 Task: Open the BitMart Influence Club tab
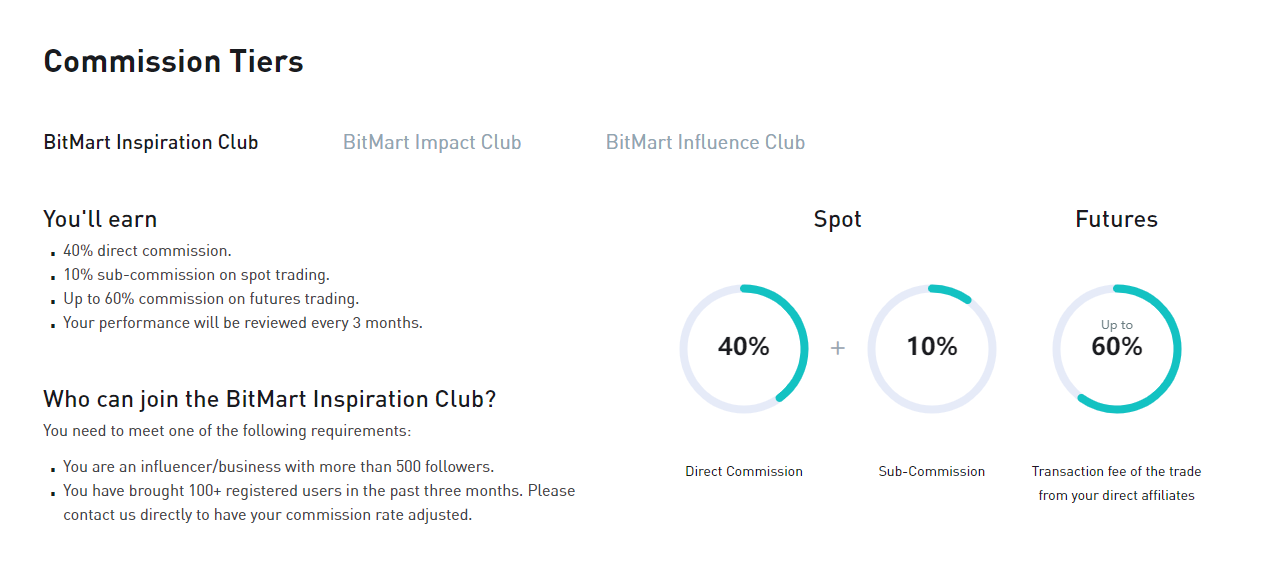705,142
